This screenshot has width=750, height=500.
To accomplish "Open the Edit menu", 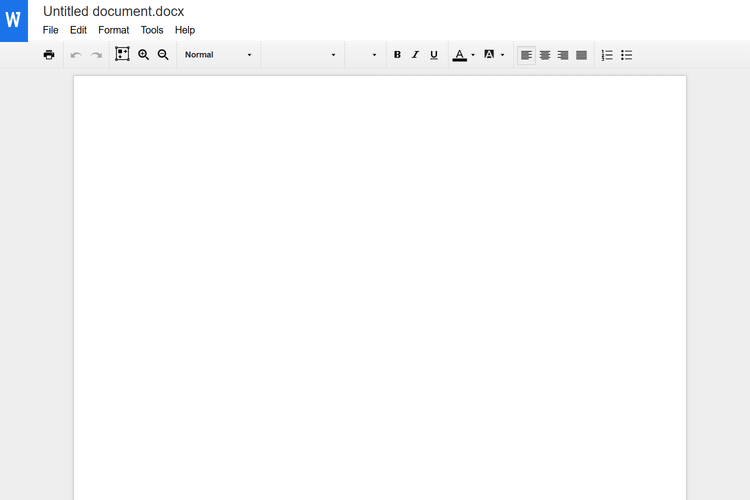I will (78, 30).
